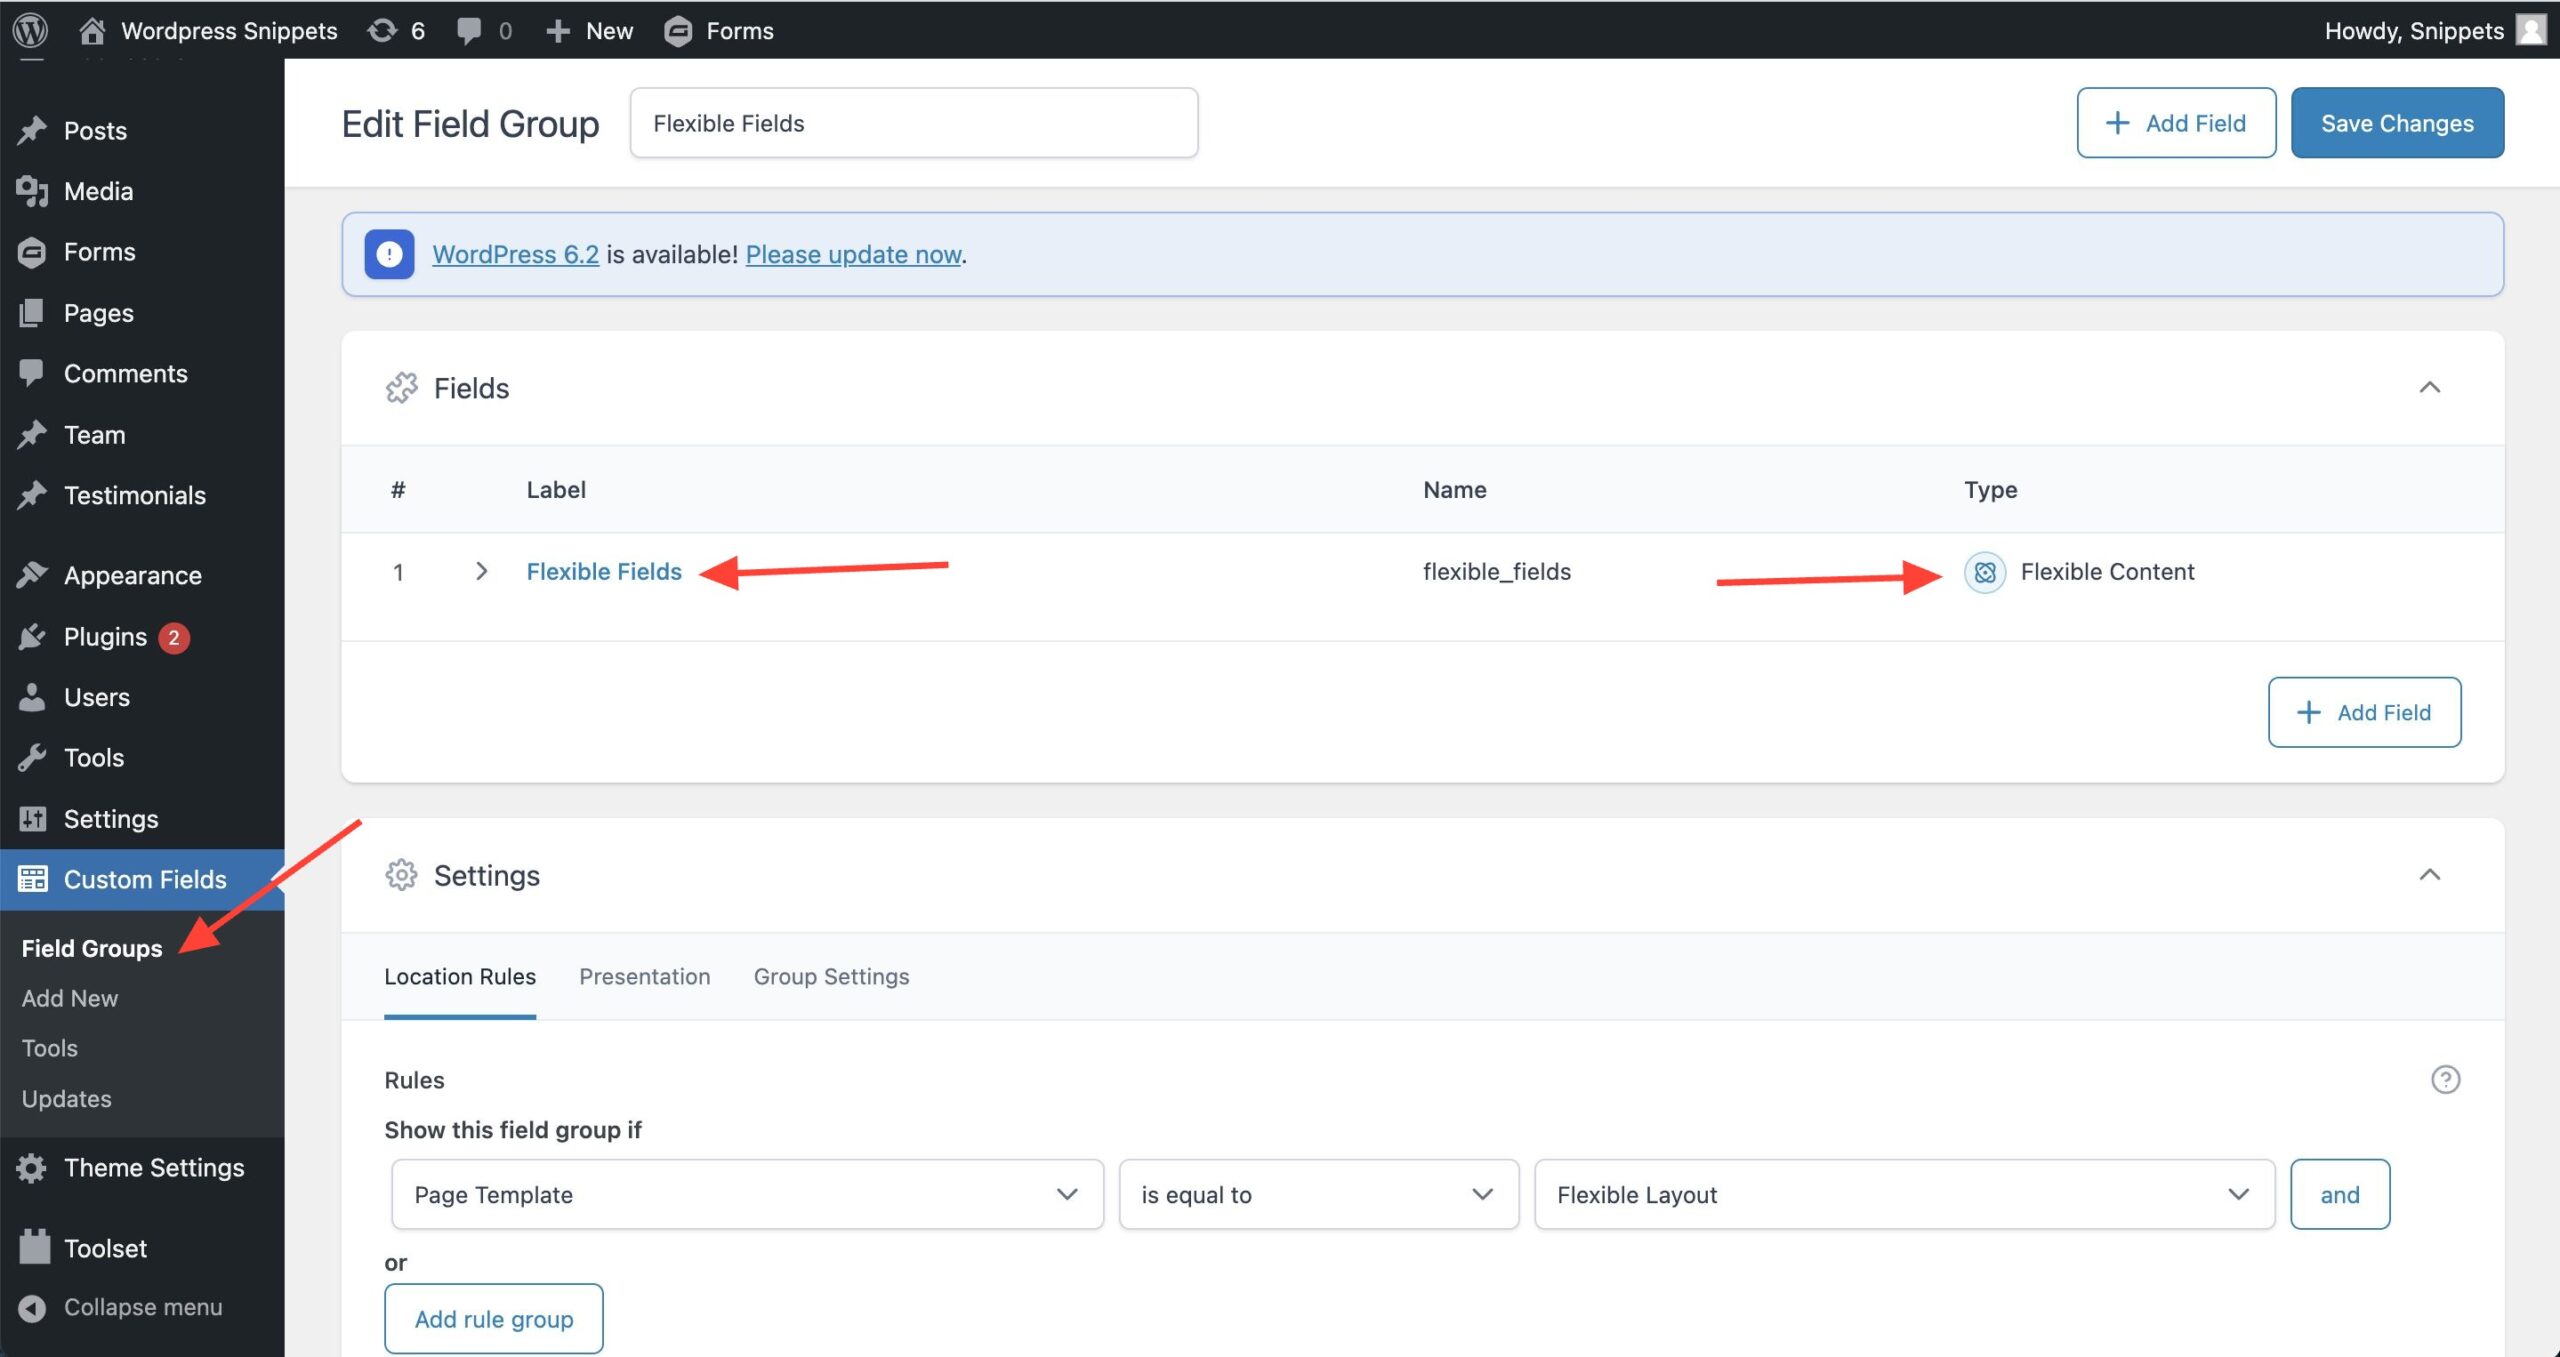Collapse the Fields panel
Image resolution: width=2560 pixels, height=1357 pixels.
click(x=2429, y=388)
